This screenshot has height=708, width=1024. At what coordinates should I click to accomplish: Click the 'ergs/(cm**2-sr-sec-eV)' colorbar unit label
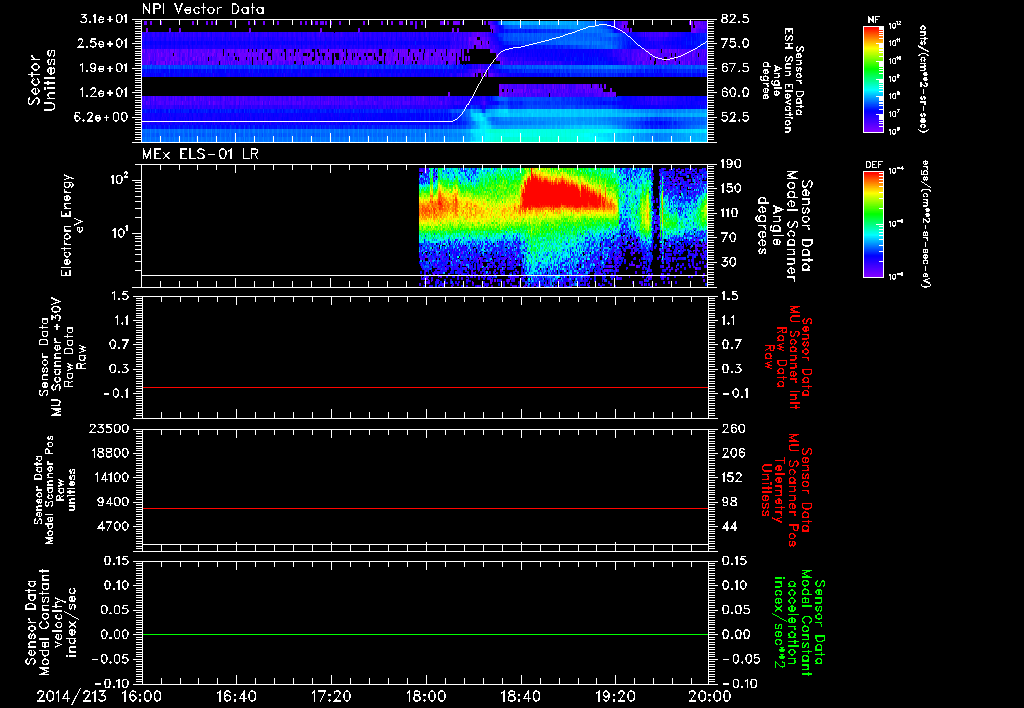click(x=925, y=223)
